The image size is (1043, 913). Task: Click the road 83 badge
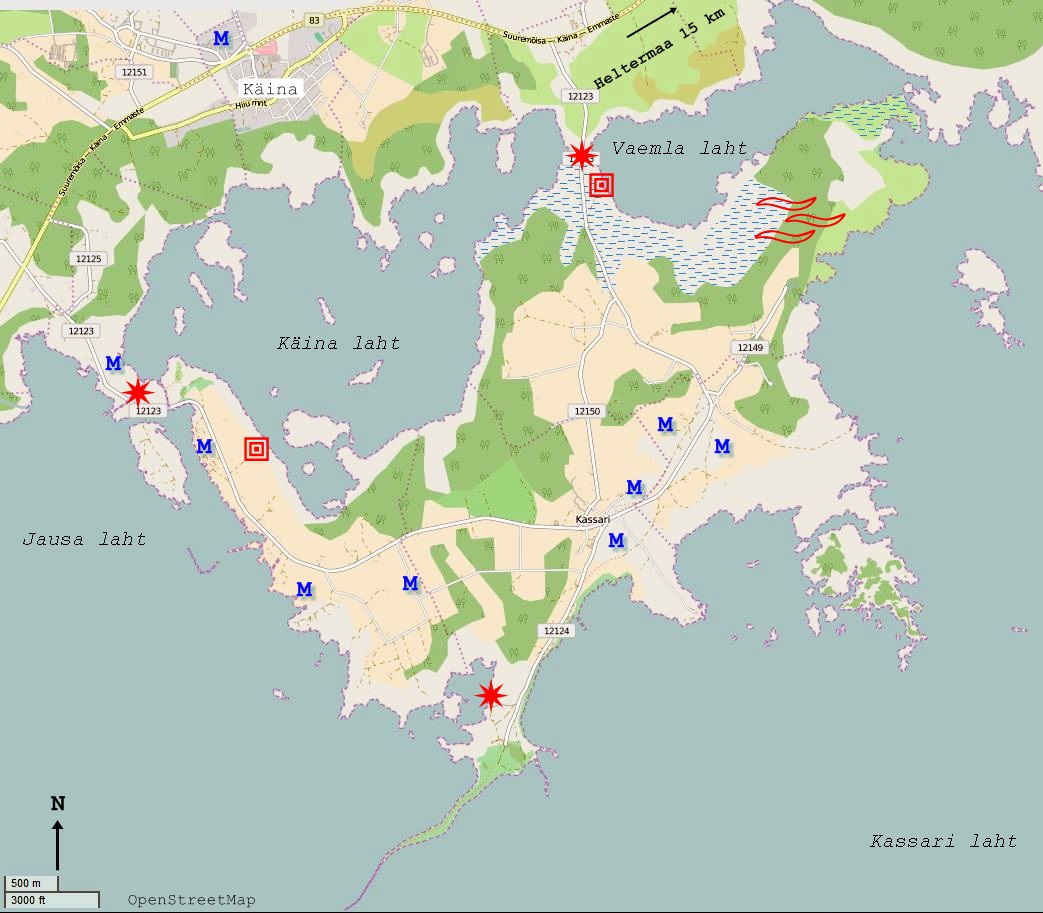click(x=314, y=20)
